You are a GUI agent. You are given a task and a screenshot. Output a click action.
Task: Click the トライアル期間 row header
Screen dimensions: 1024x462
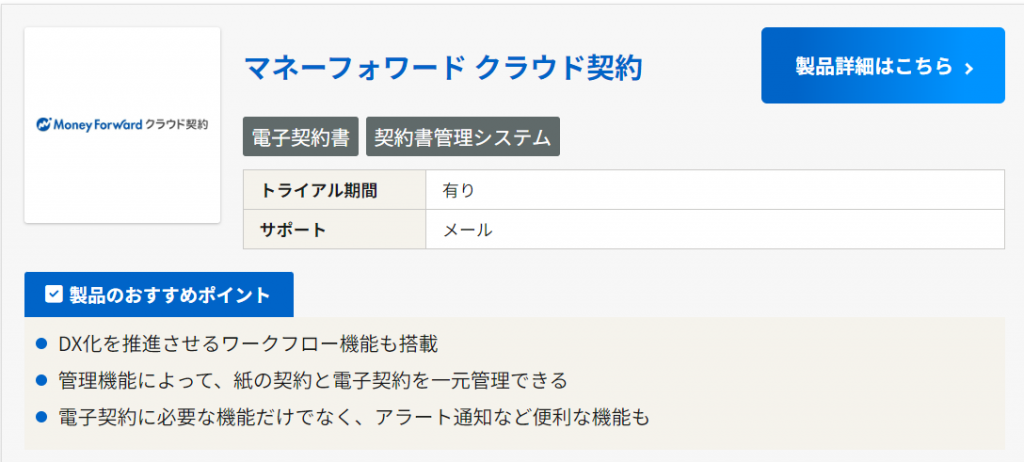[x=320, y=190]
